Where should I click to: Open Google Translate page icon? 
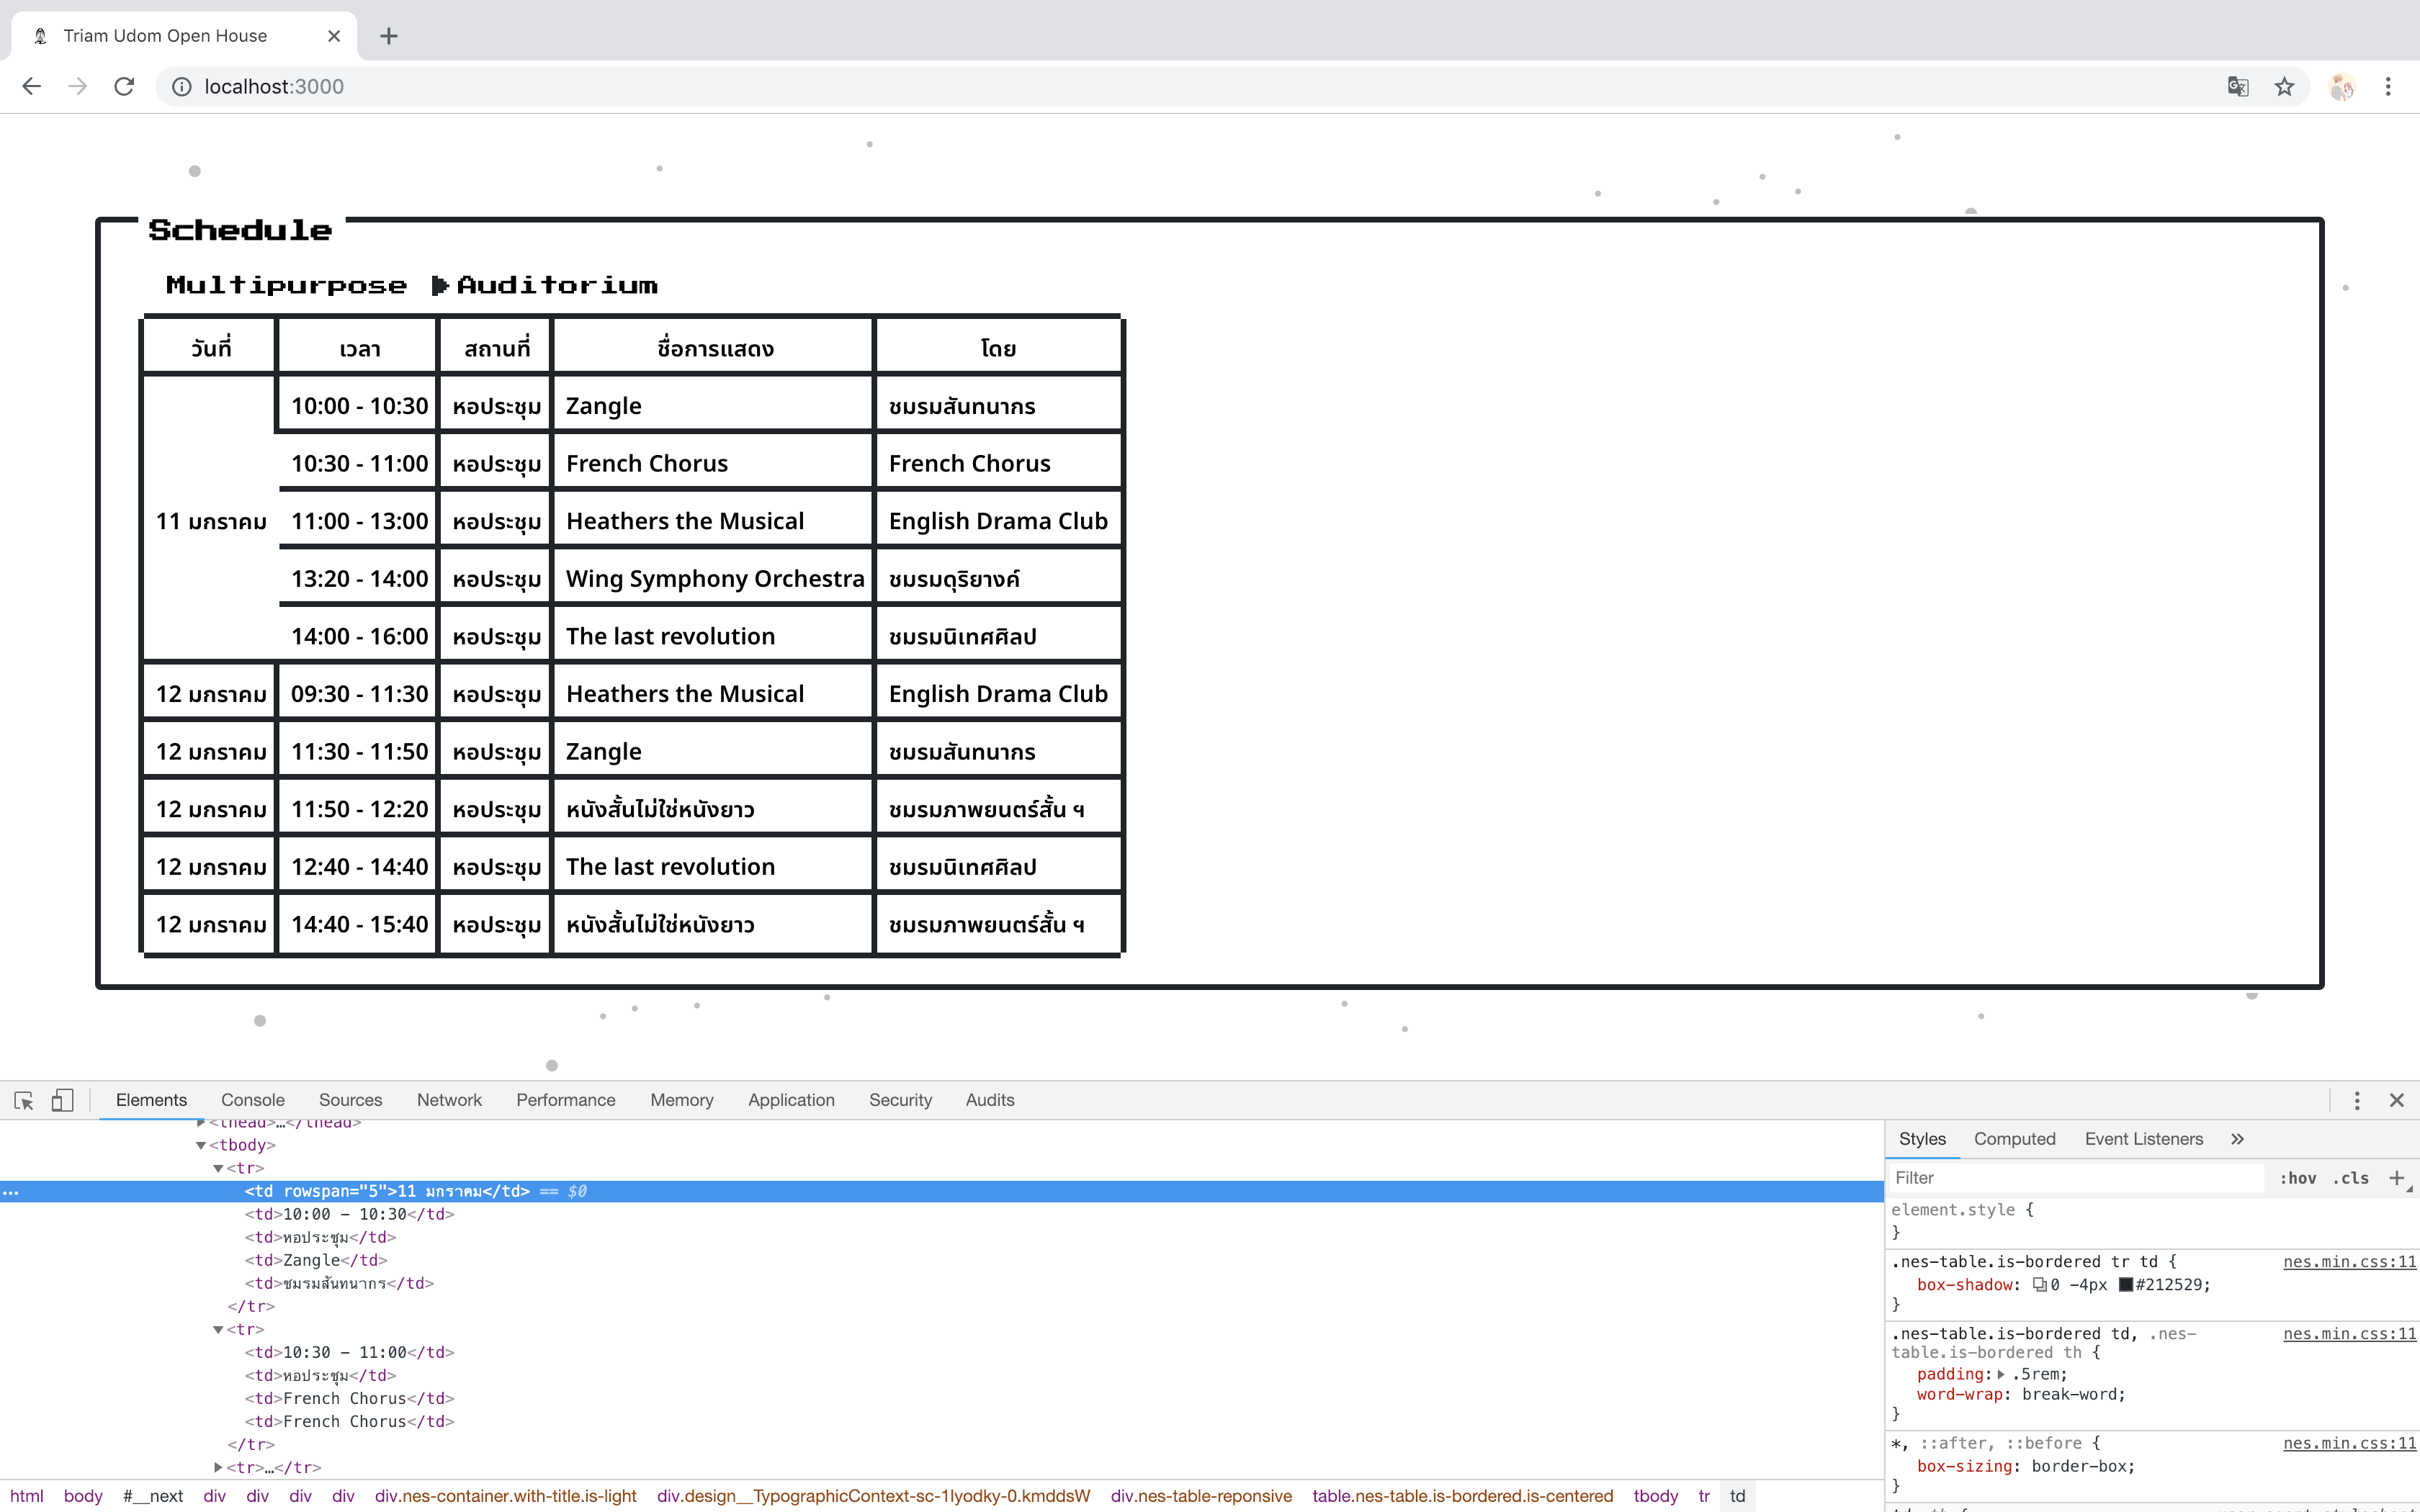[2238, 87]
